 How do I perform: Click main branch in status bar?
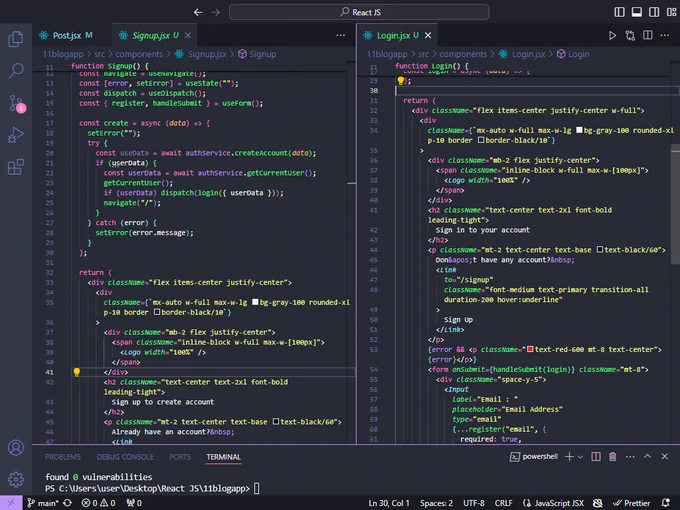[x=42, y=503]
